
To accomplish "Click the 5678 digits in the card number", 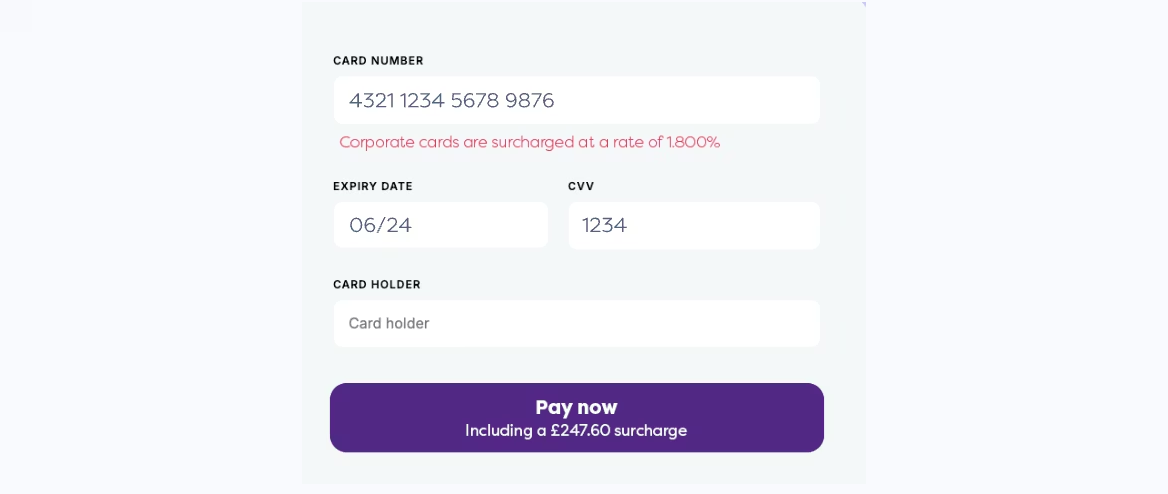I will coord(475,100).
